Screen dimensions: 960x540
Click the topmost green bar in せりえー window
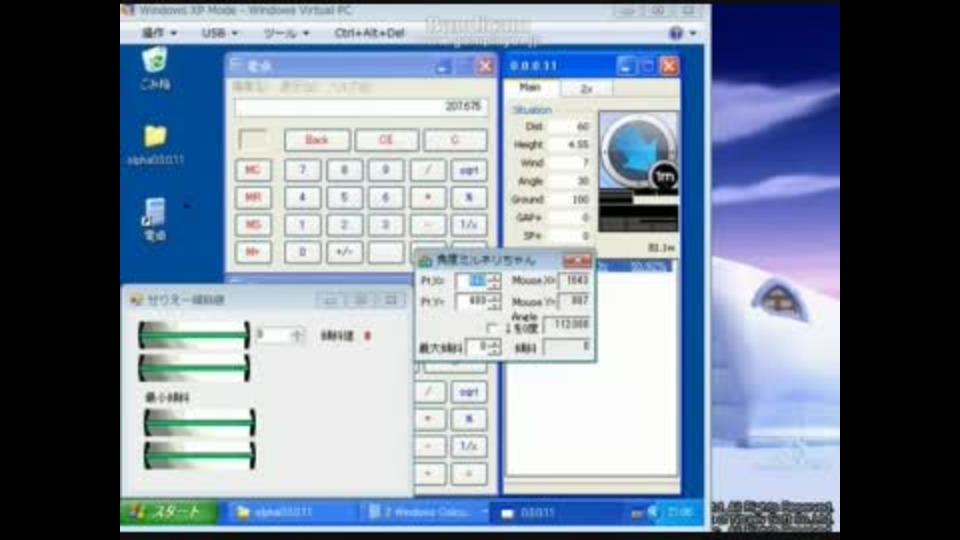[194, 335]
